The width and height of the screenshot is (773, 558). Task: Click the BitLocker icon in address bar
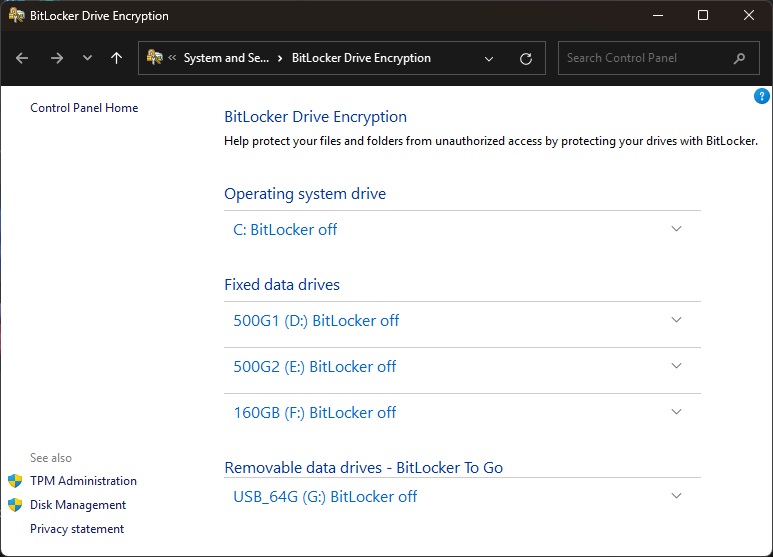(x=155, y=58)
